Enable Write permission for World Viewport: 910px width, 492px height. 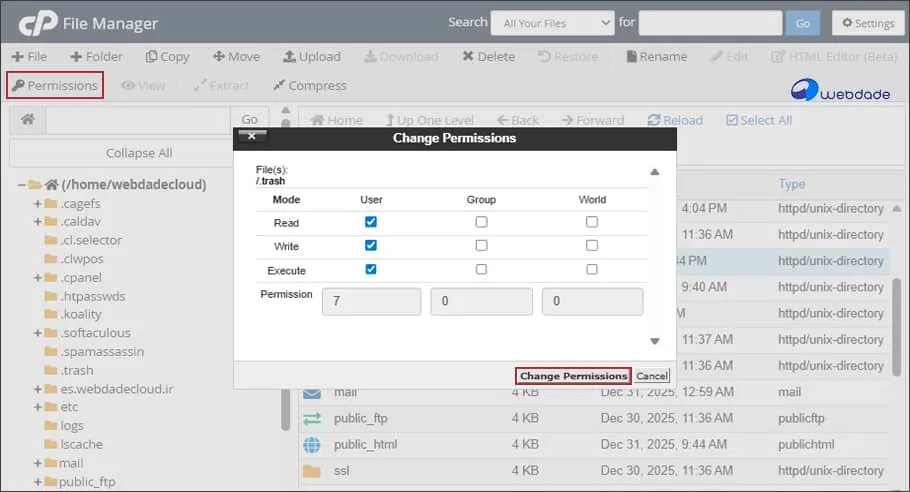pyautogui.click(x=591, y=245)
